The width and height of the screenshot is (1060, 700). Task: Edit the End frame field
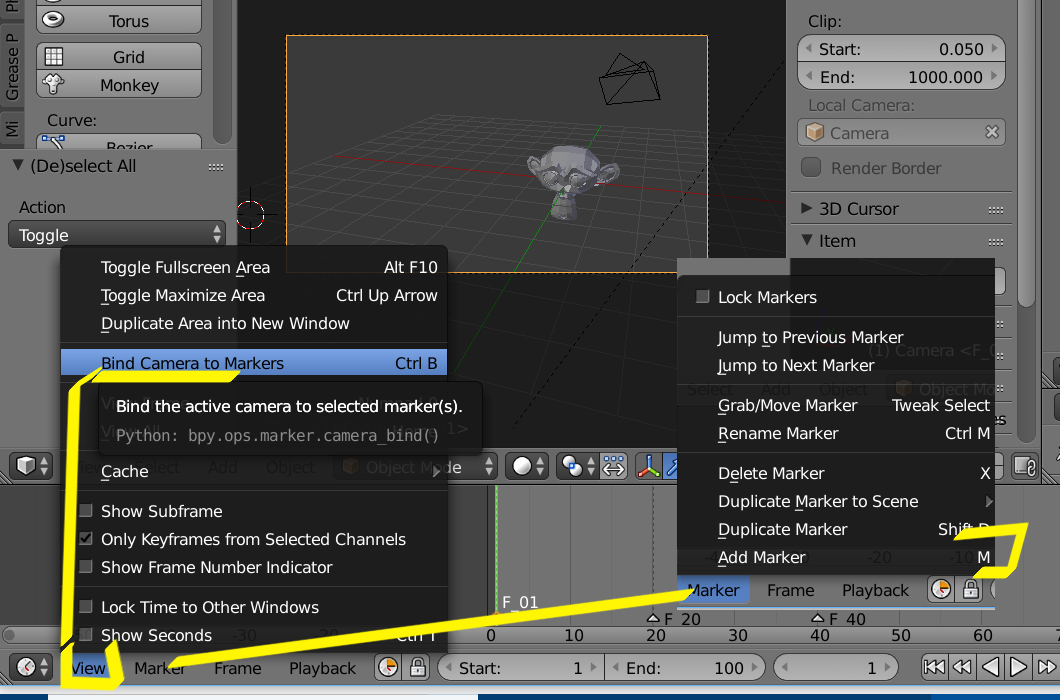(685, 668)
